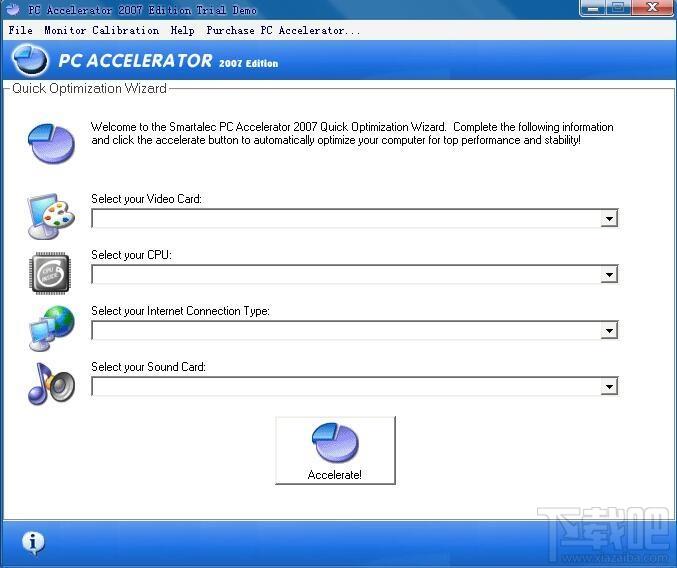The height and width of the screenshot is (568, 677).
Task: Maximize the PC Accelerator window
Action: point(618,8)
